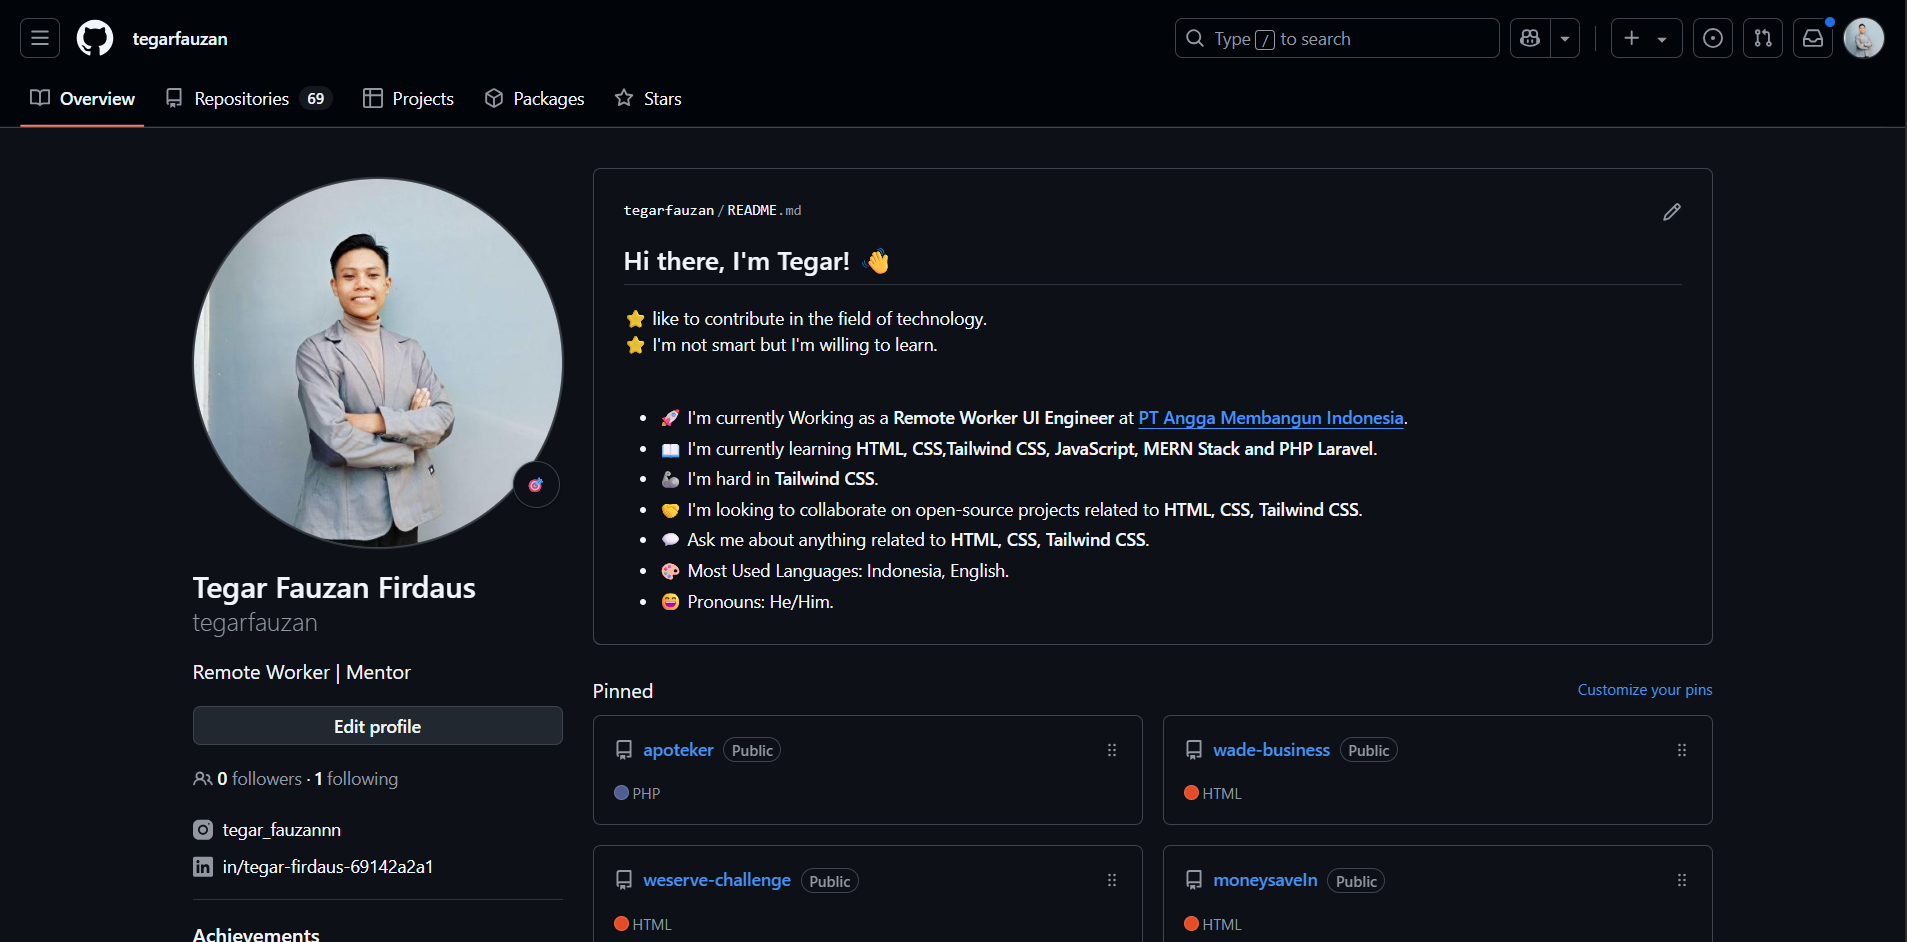Viewport: 1907px width, 942px height.
Task: Open the notifications inbox icon
Action: 1813,38
